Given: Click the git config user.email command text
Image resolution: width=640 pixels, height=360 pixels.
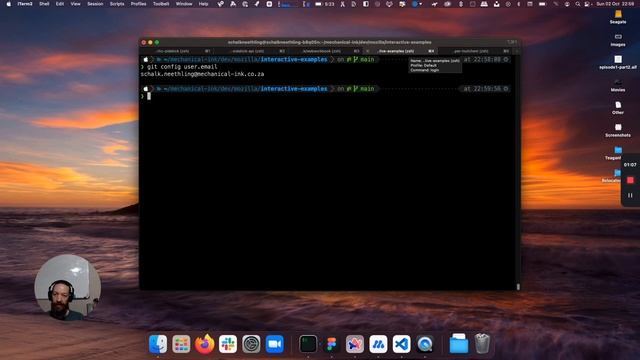Looking at the screenshot, I should point(182,67).
